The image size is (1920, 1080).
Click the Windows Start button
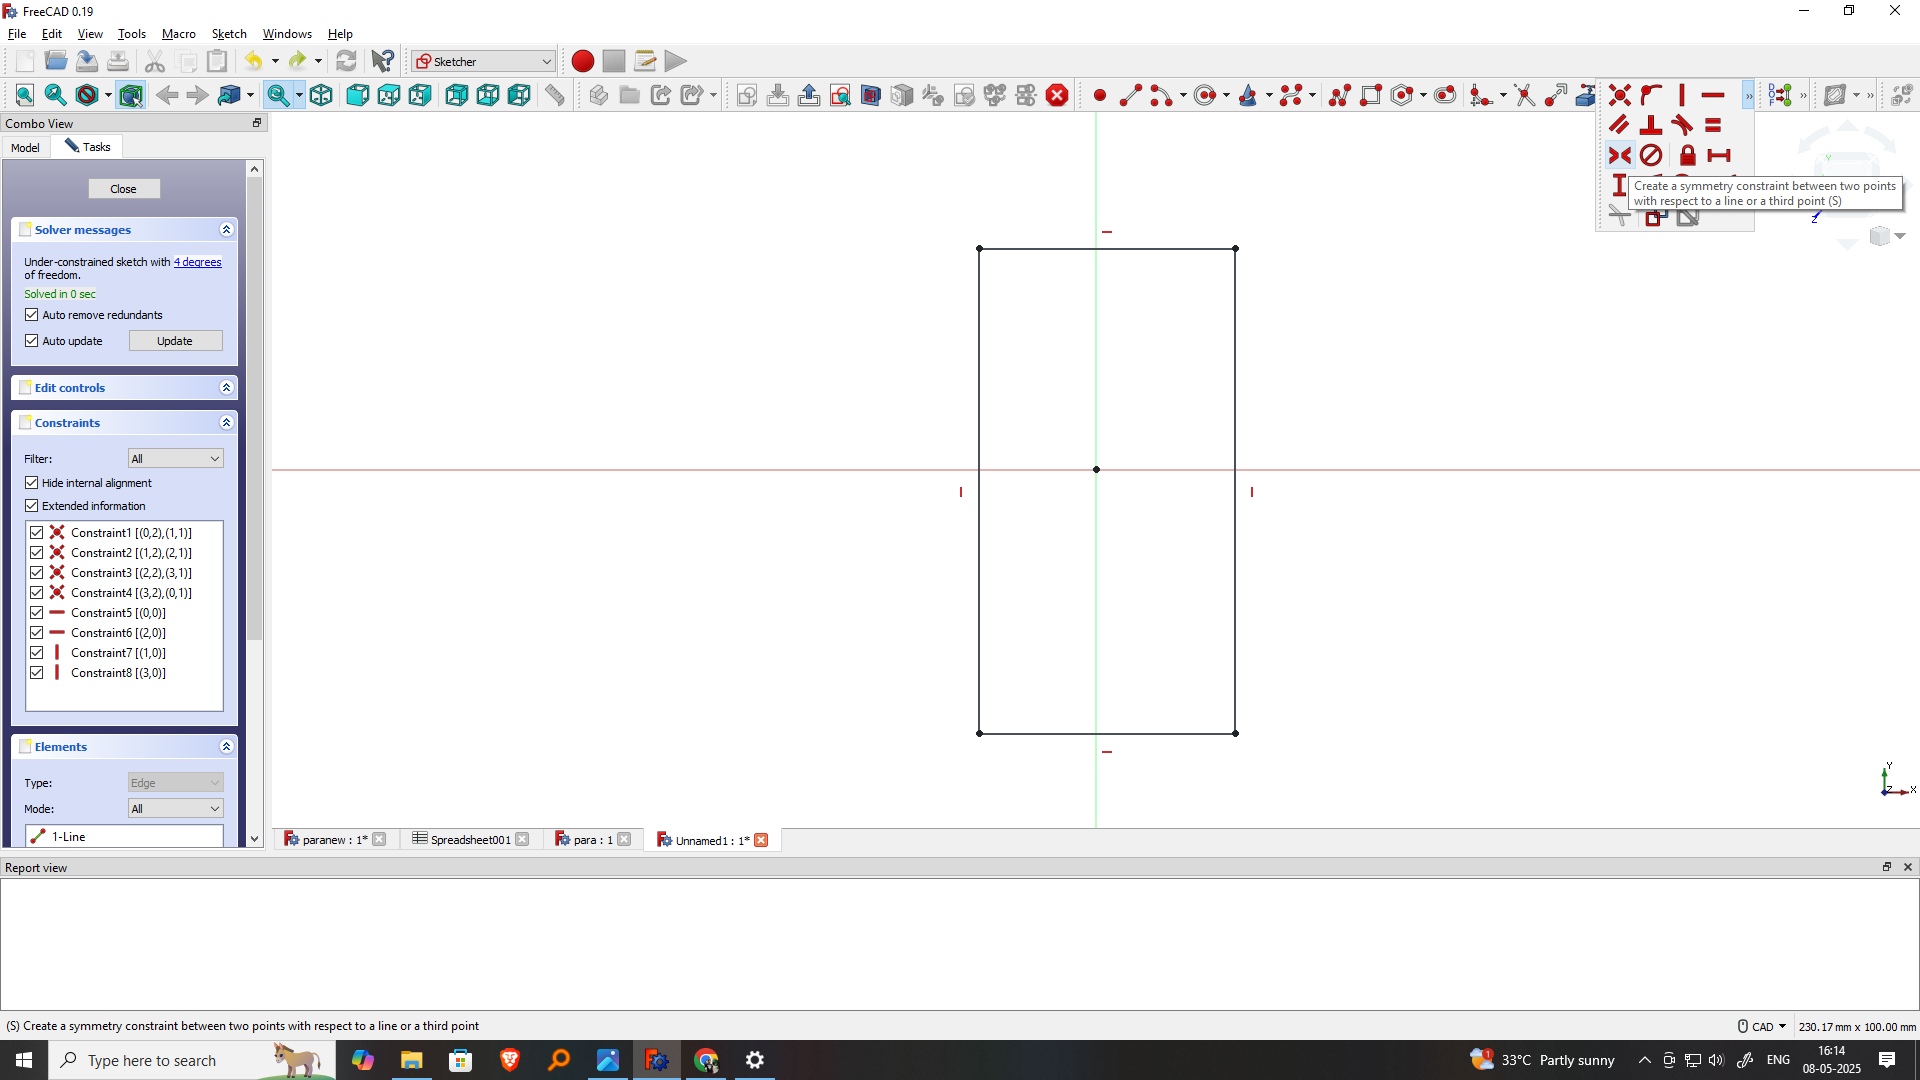[x=24, y=1060]
